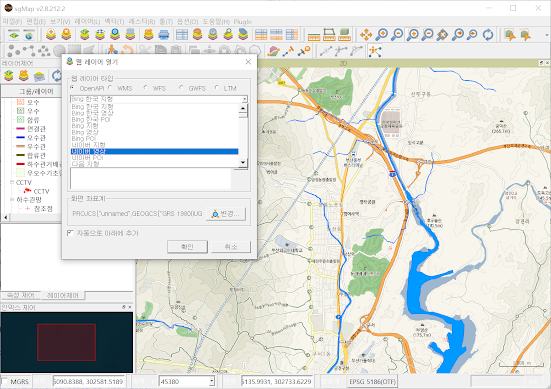This screenshot has height=389, width=551.
Task: Open the scale 45380 dropdown
Action: pyautogui.click(x=212, y=381)
